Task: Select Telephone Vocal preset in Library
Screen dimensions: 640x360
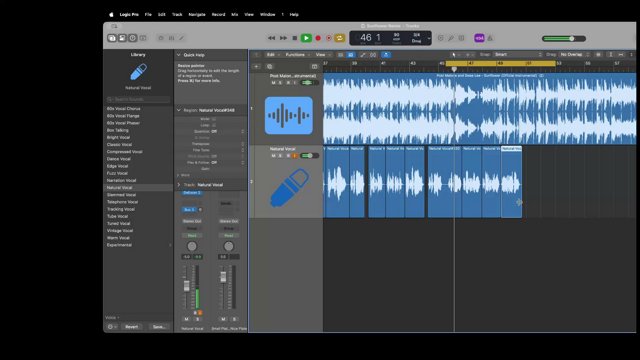Action: click(x=122, y=202)
